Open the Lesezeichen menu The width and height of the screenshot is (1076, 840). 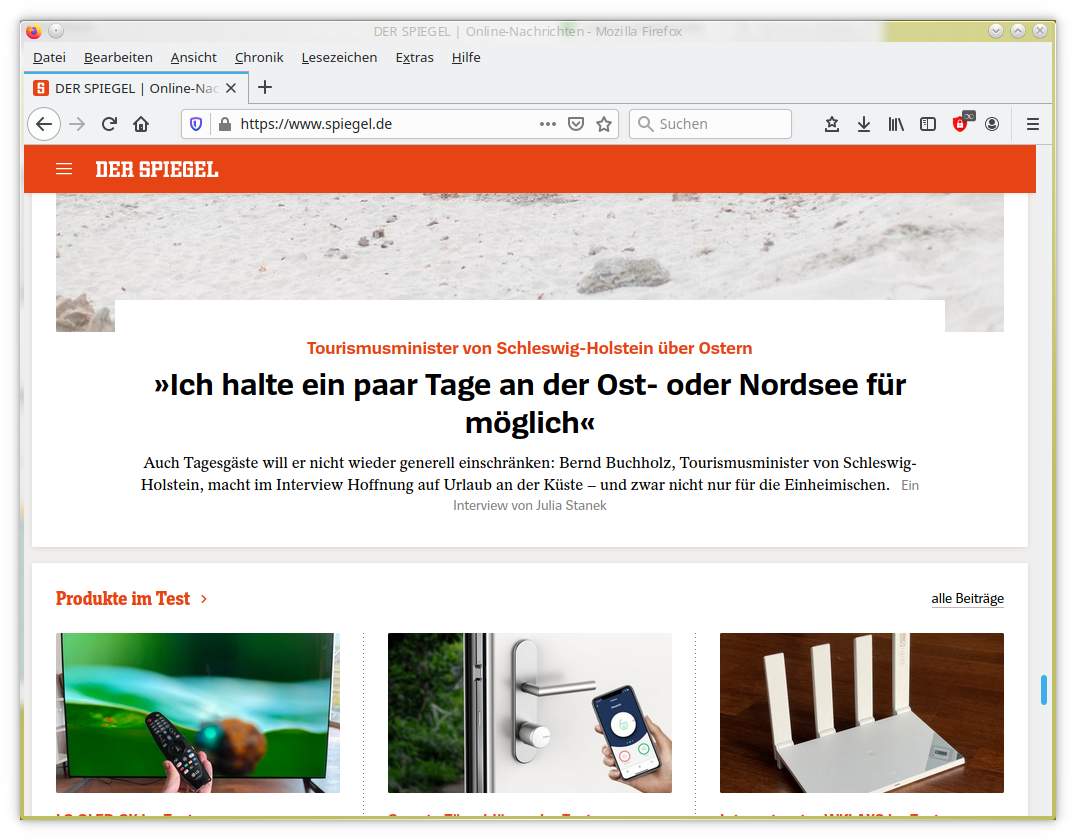tap(339, 58)
